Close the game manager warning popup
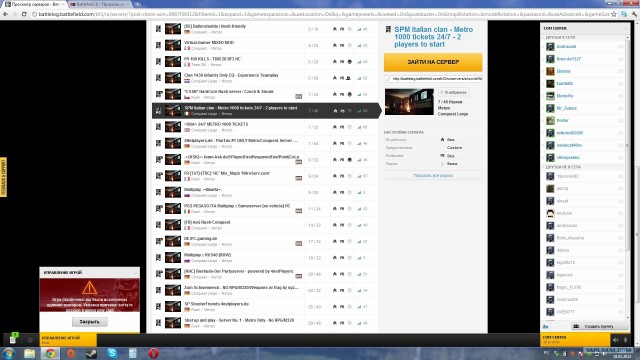 89,322
